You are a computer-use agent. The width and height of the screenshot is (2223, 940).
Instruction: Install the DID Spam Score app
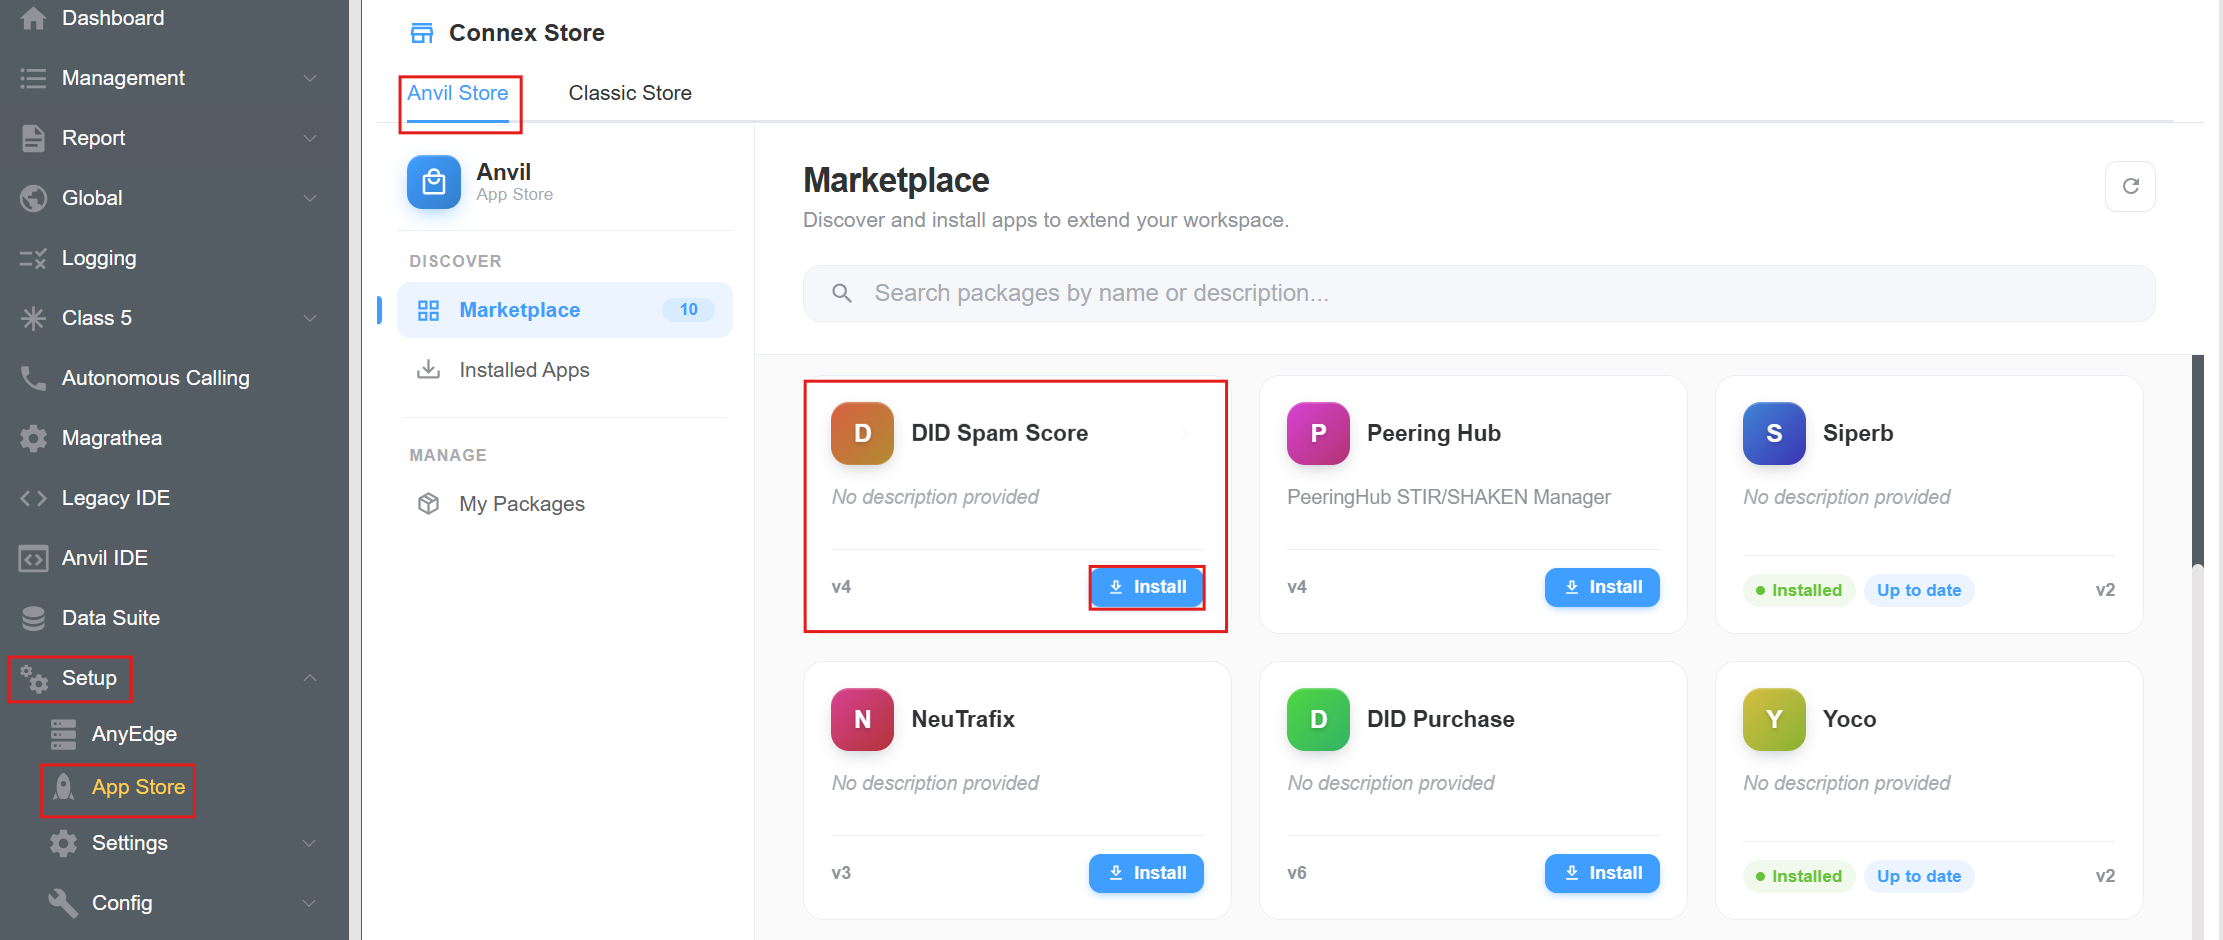(1146, 587)
